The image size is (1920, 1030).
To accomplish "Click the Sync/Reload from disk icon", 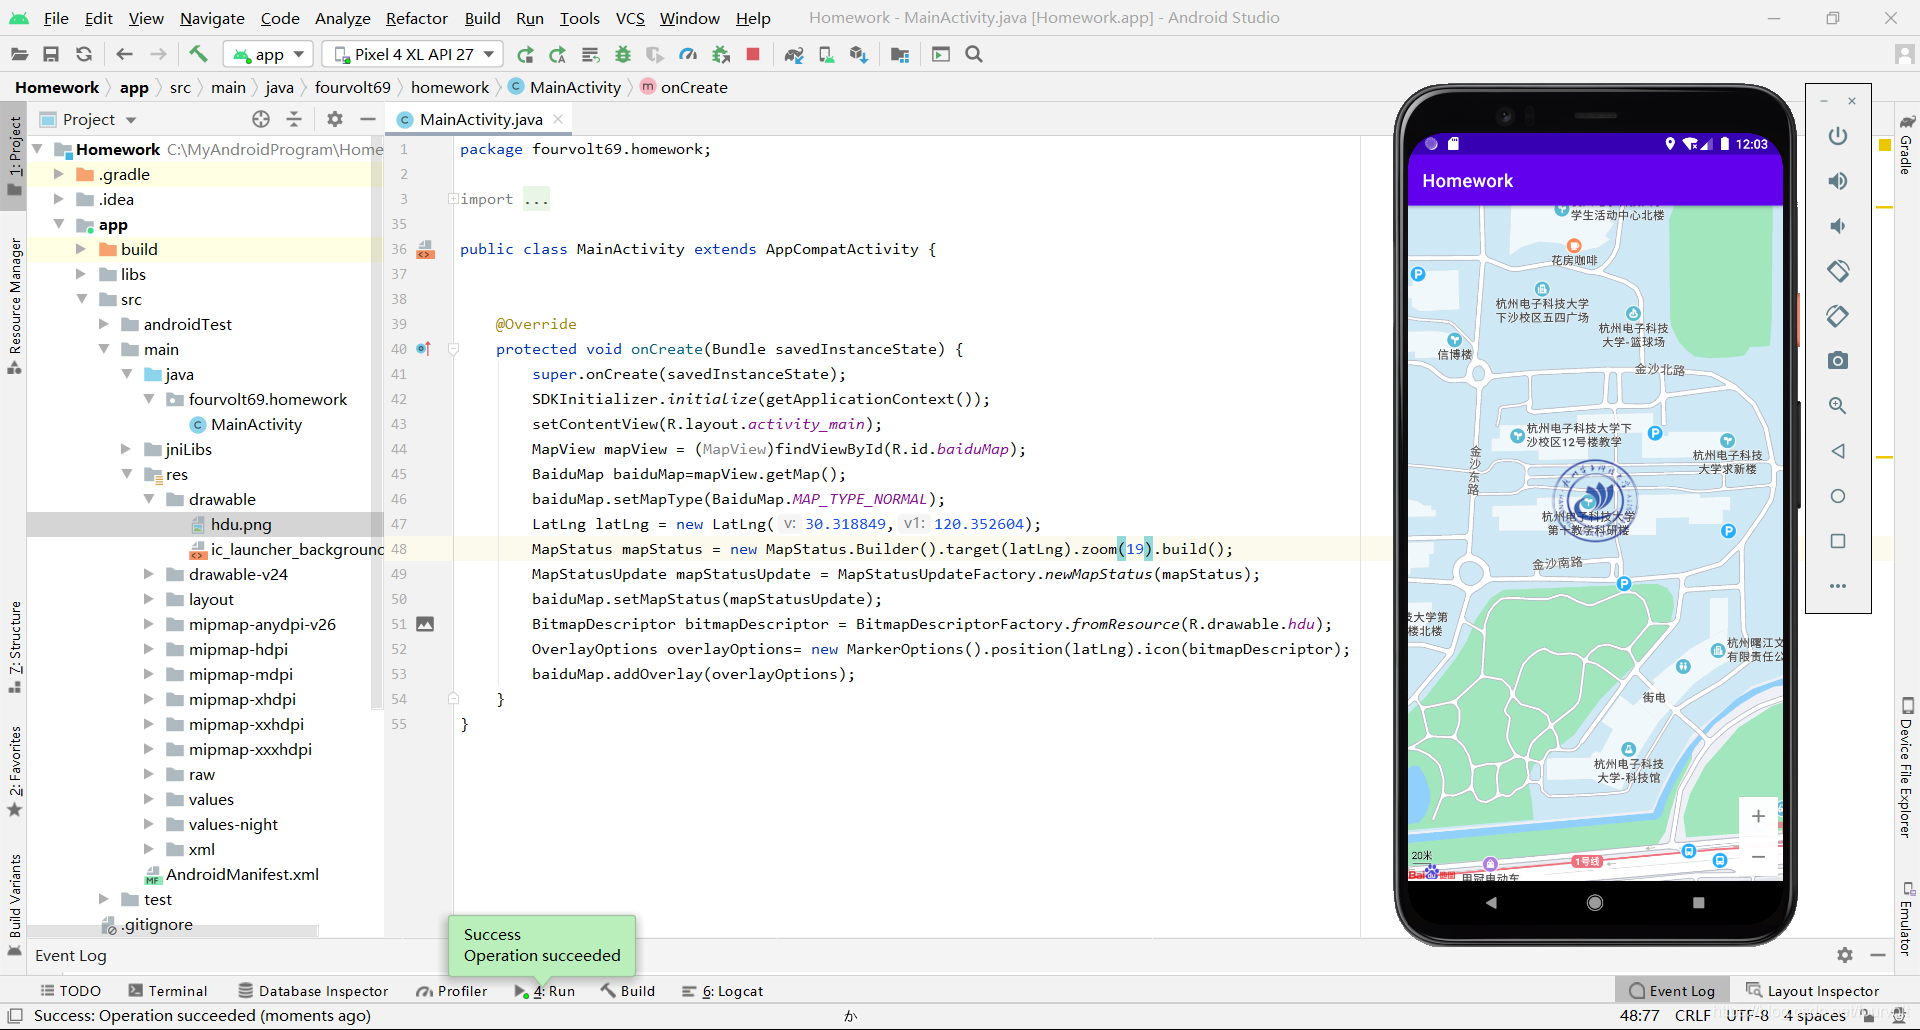I will click(84, 54).
